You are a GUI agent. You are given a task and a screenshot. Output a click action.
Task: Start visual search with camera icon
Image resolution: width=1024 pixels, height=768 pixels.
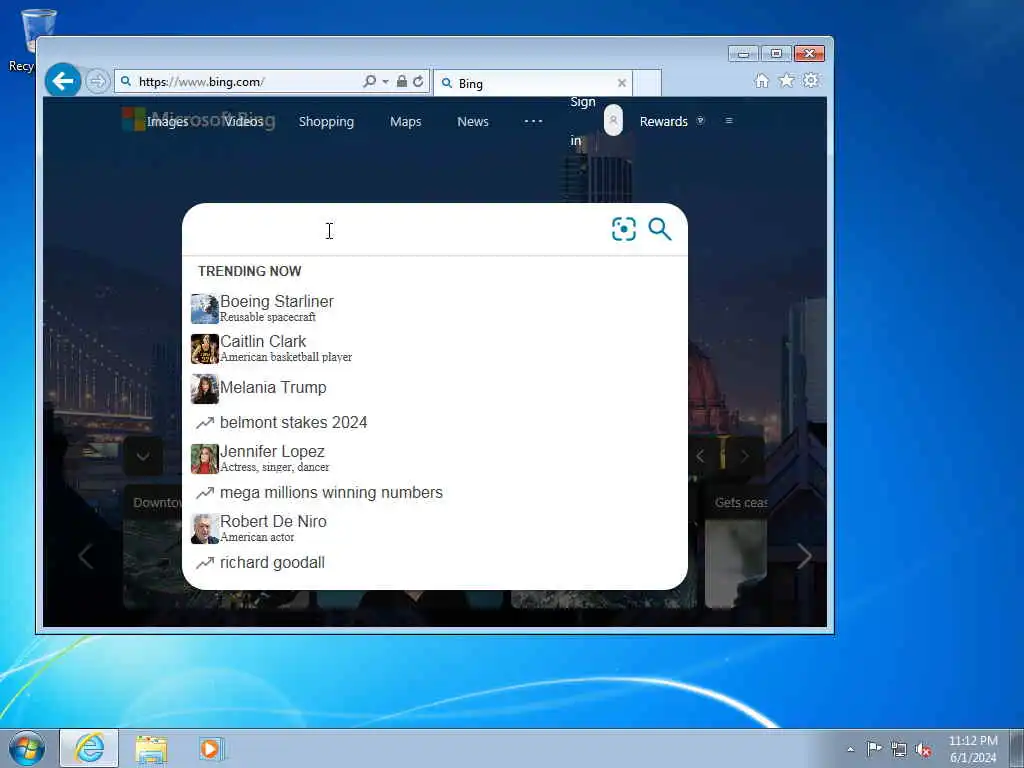tap(624, 229)
